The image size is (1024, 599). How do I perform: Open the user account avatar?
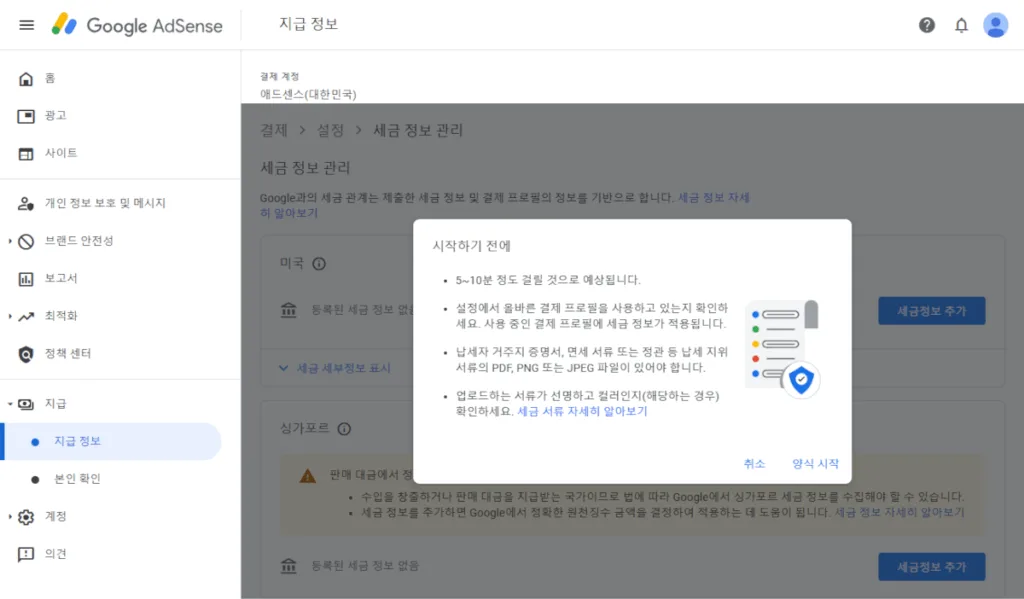(995, 25)
